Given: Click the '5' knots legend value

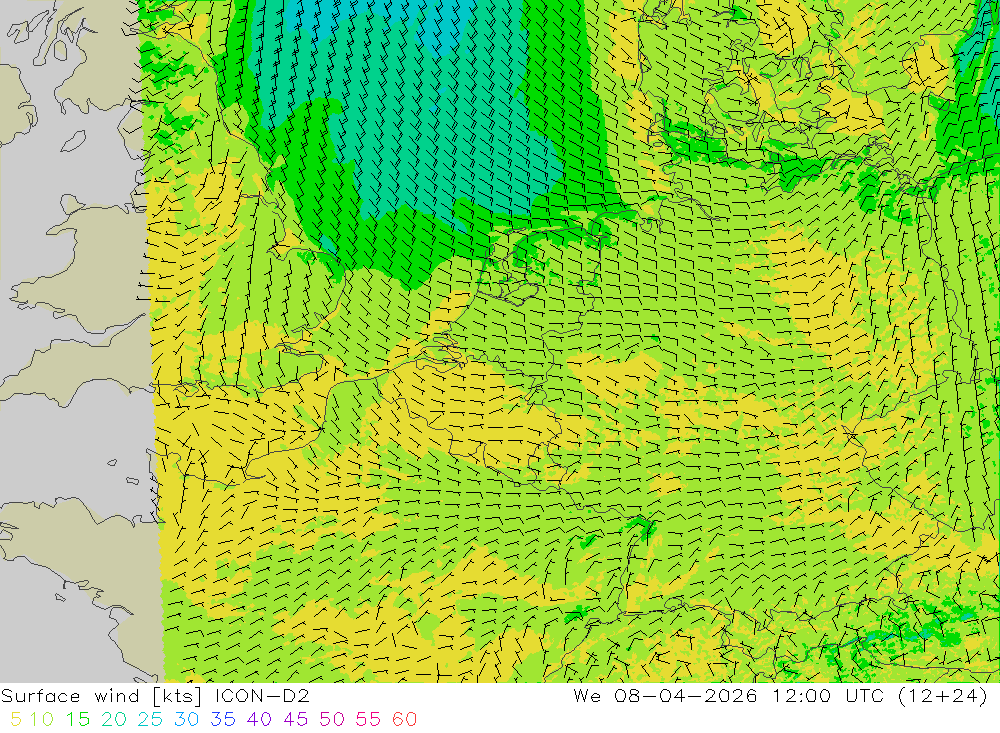Looking at the screenshot, I should click(16, 720).
